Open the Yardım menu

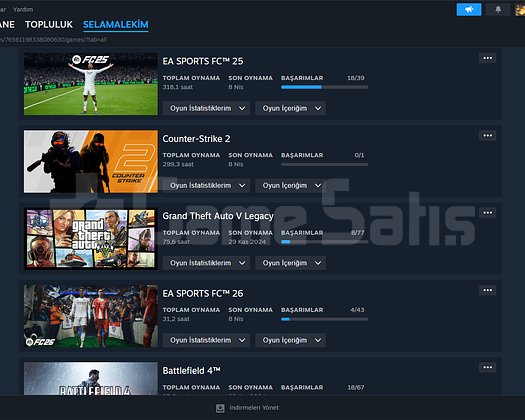click(x=23, y=9)
